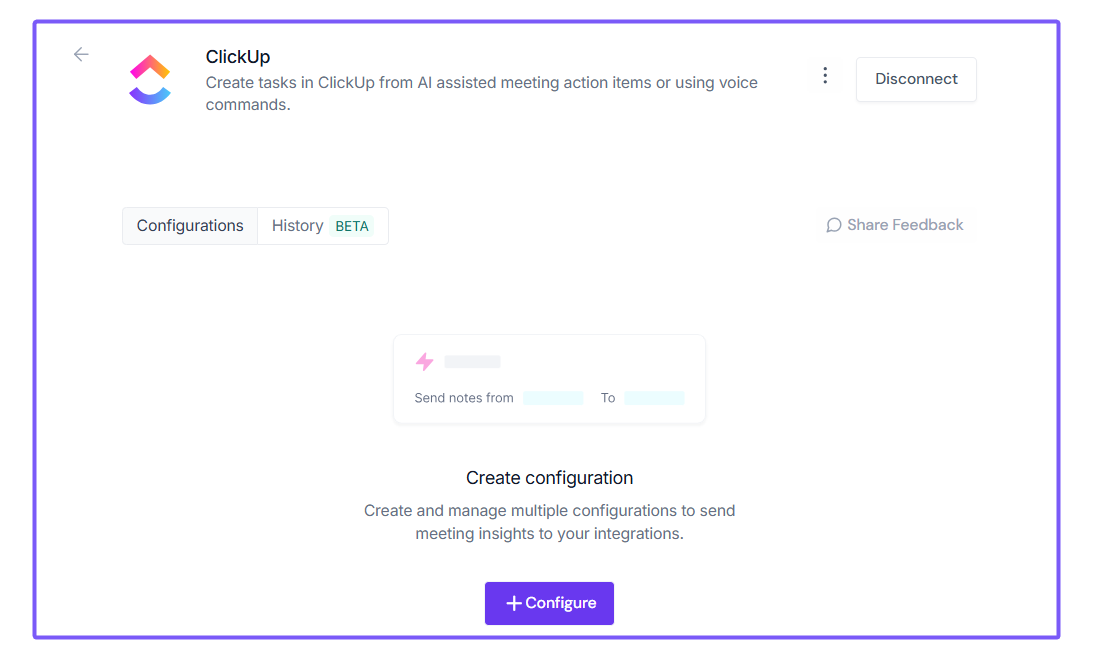1099x656 pixels.
Task: Click the speech bubble feedback icon
Action: (x=833, y=225)
